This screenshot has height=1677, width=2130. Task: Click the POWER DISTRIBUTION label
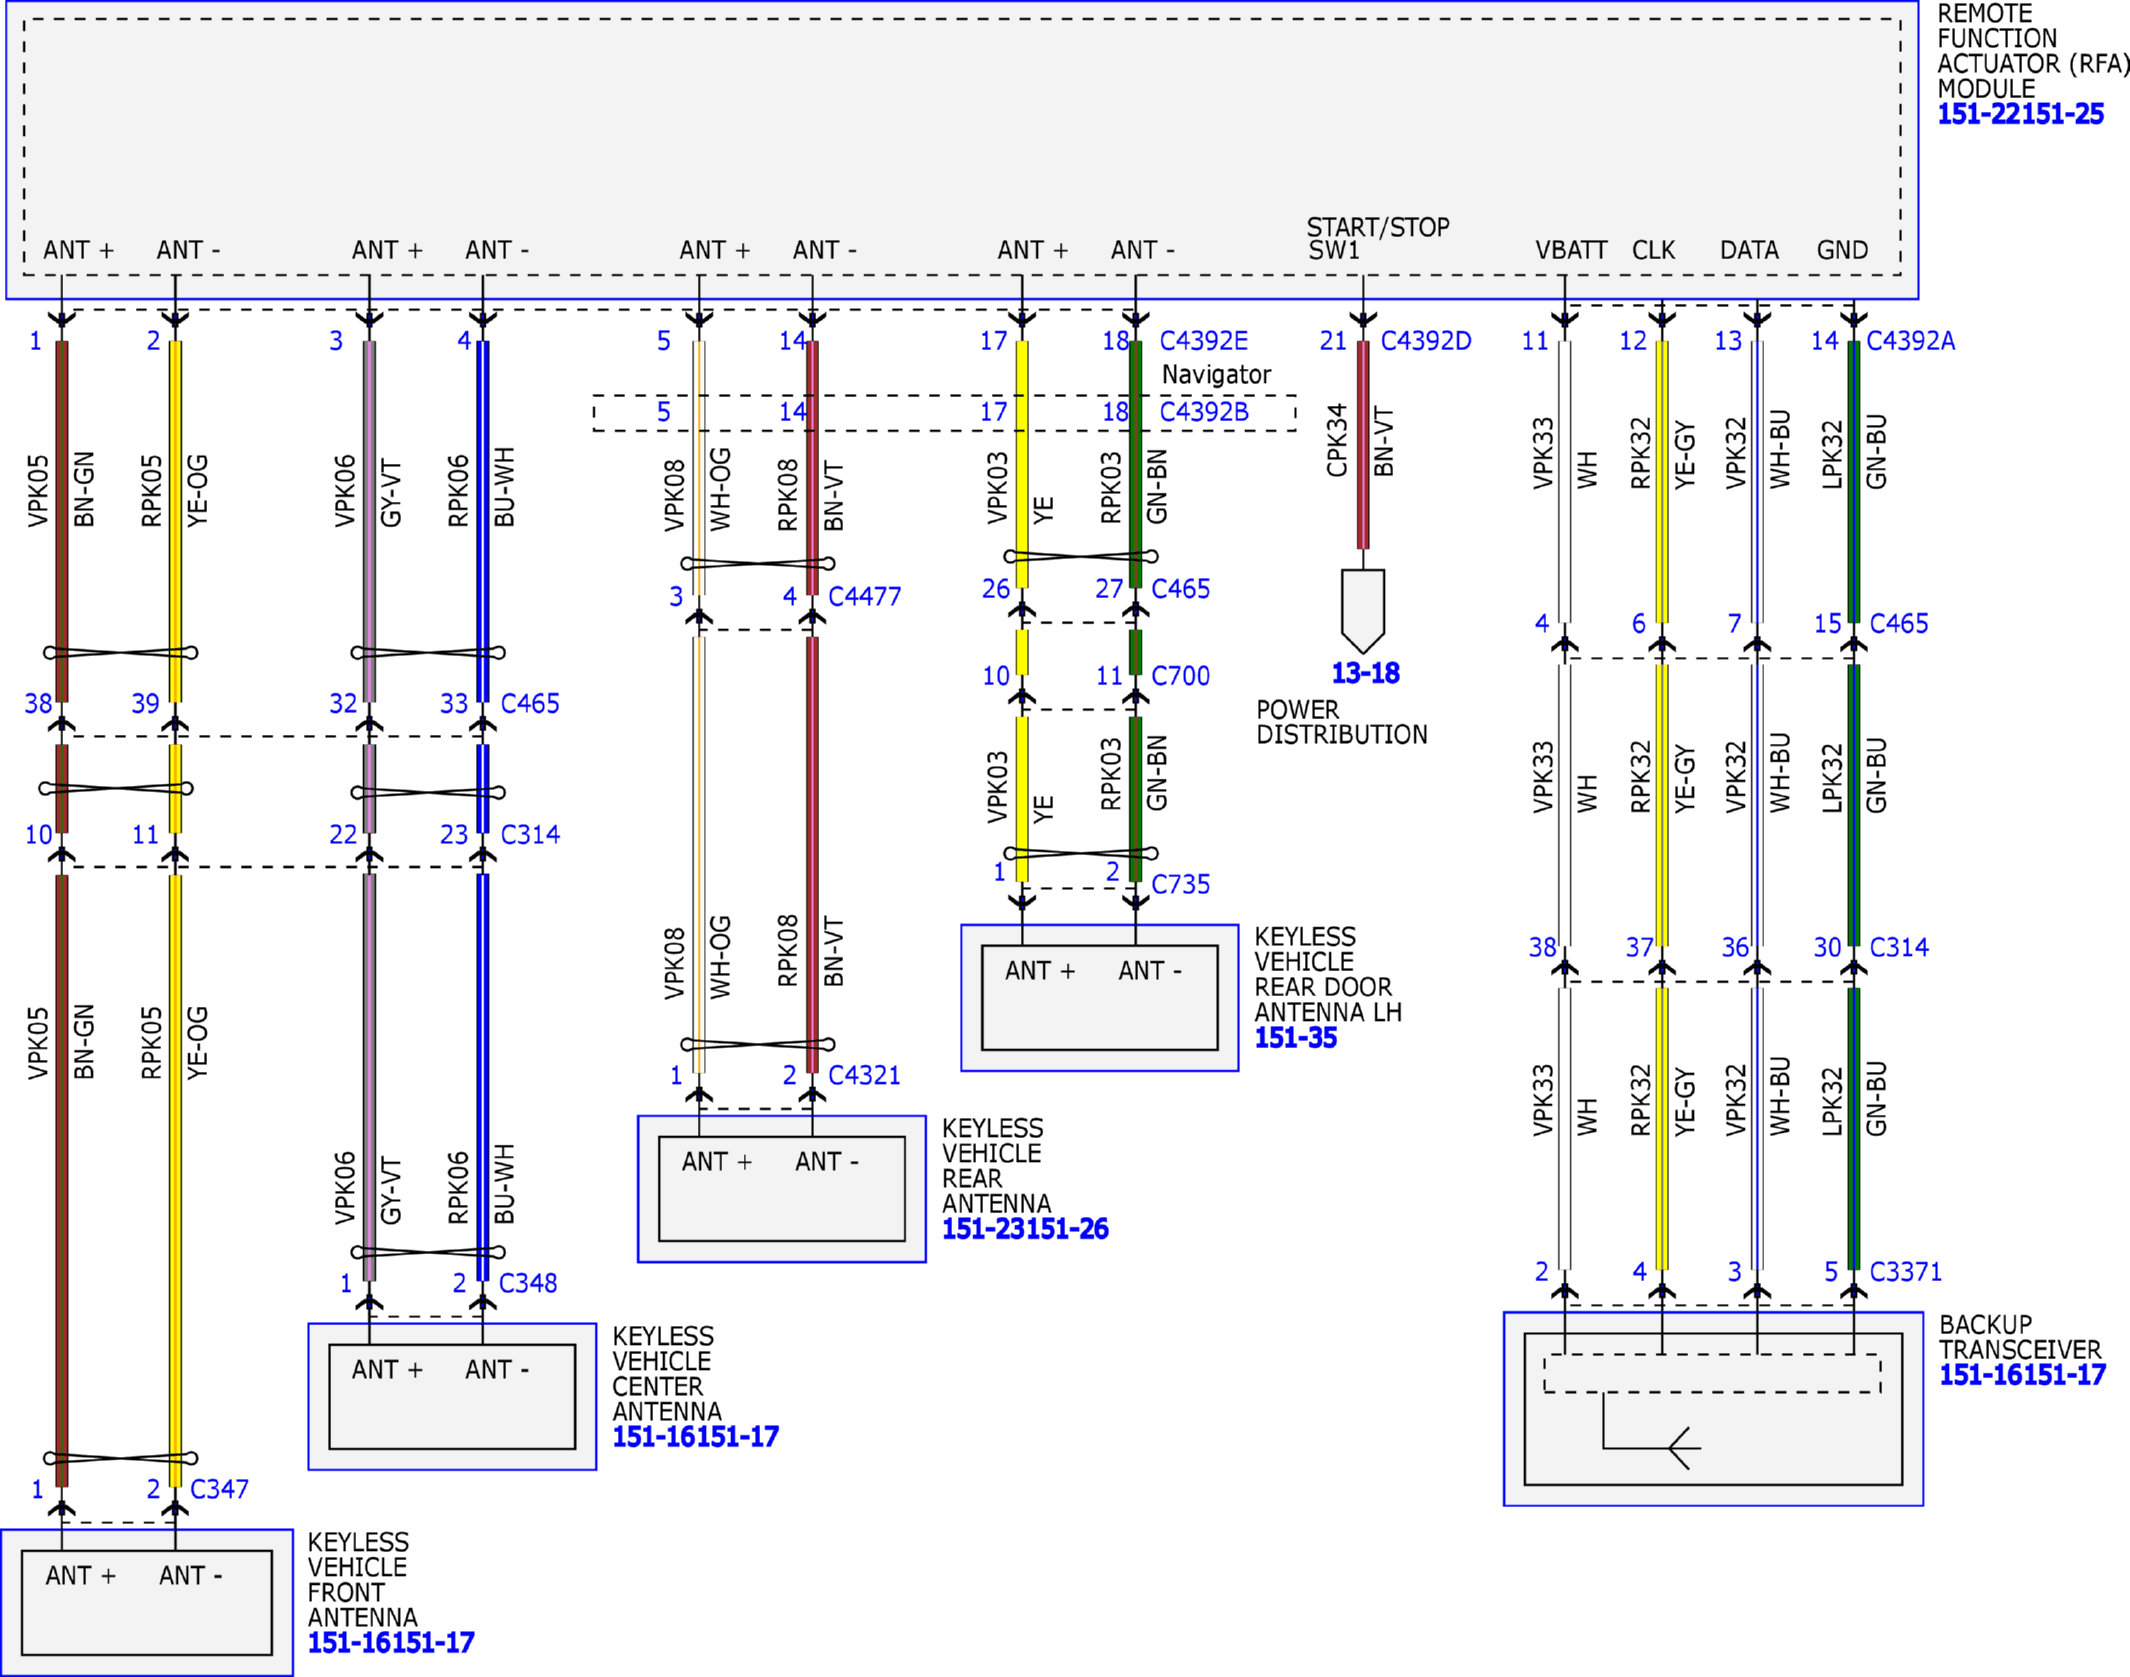pos(1341,723)
